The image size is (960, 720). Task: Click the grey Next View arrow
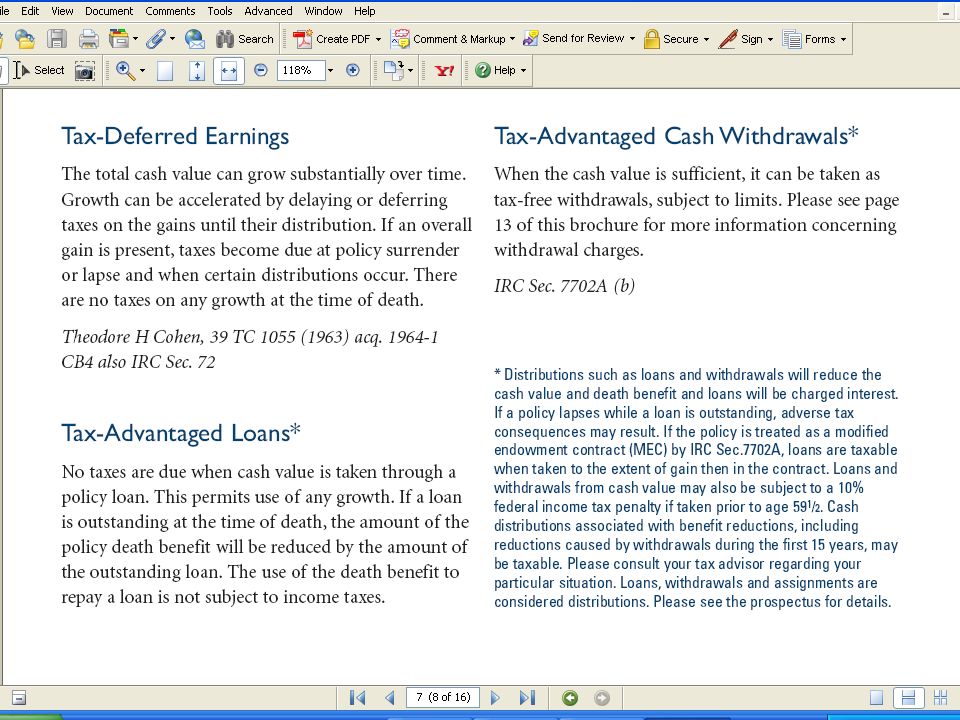(x=602, y=698)
